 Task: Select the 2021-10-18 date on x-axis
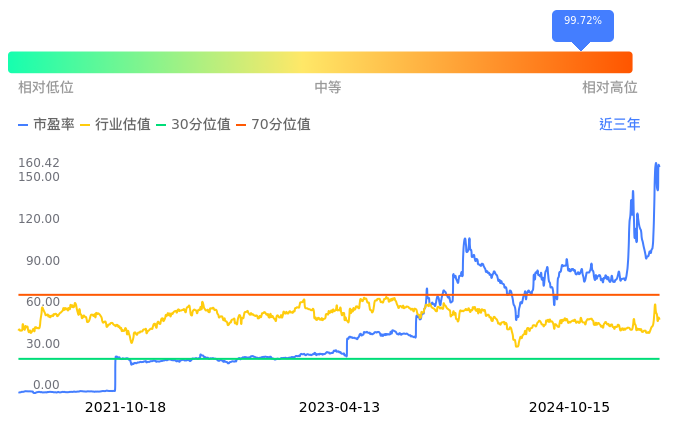tap(125, 408)
